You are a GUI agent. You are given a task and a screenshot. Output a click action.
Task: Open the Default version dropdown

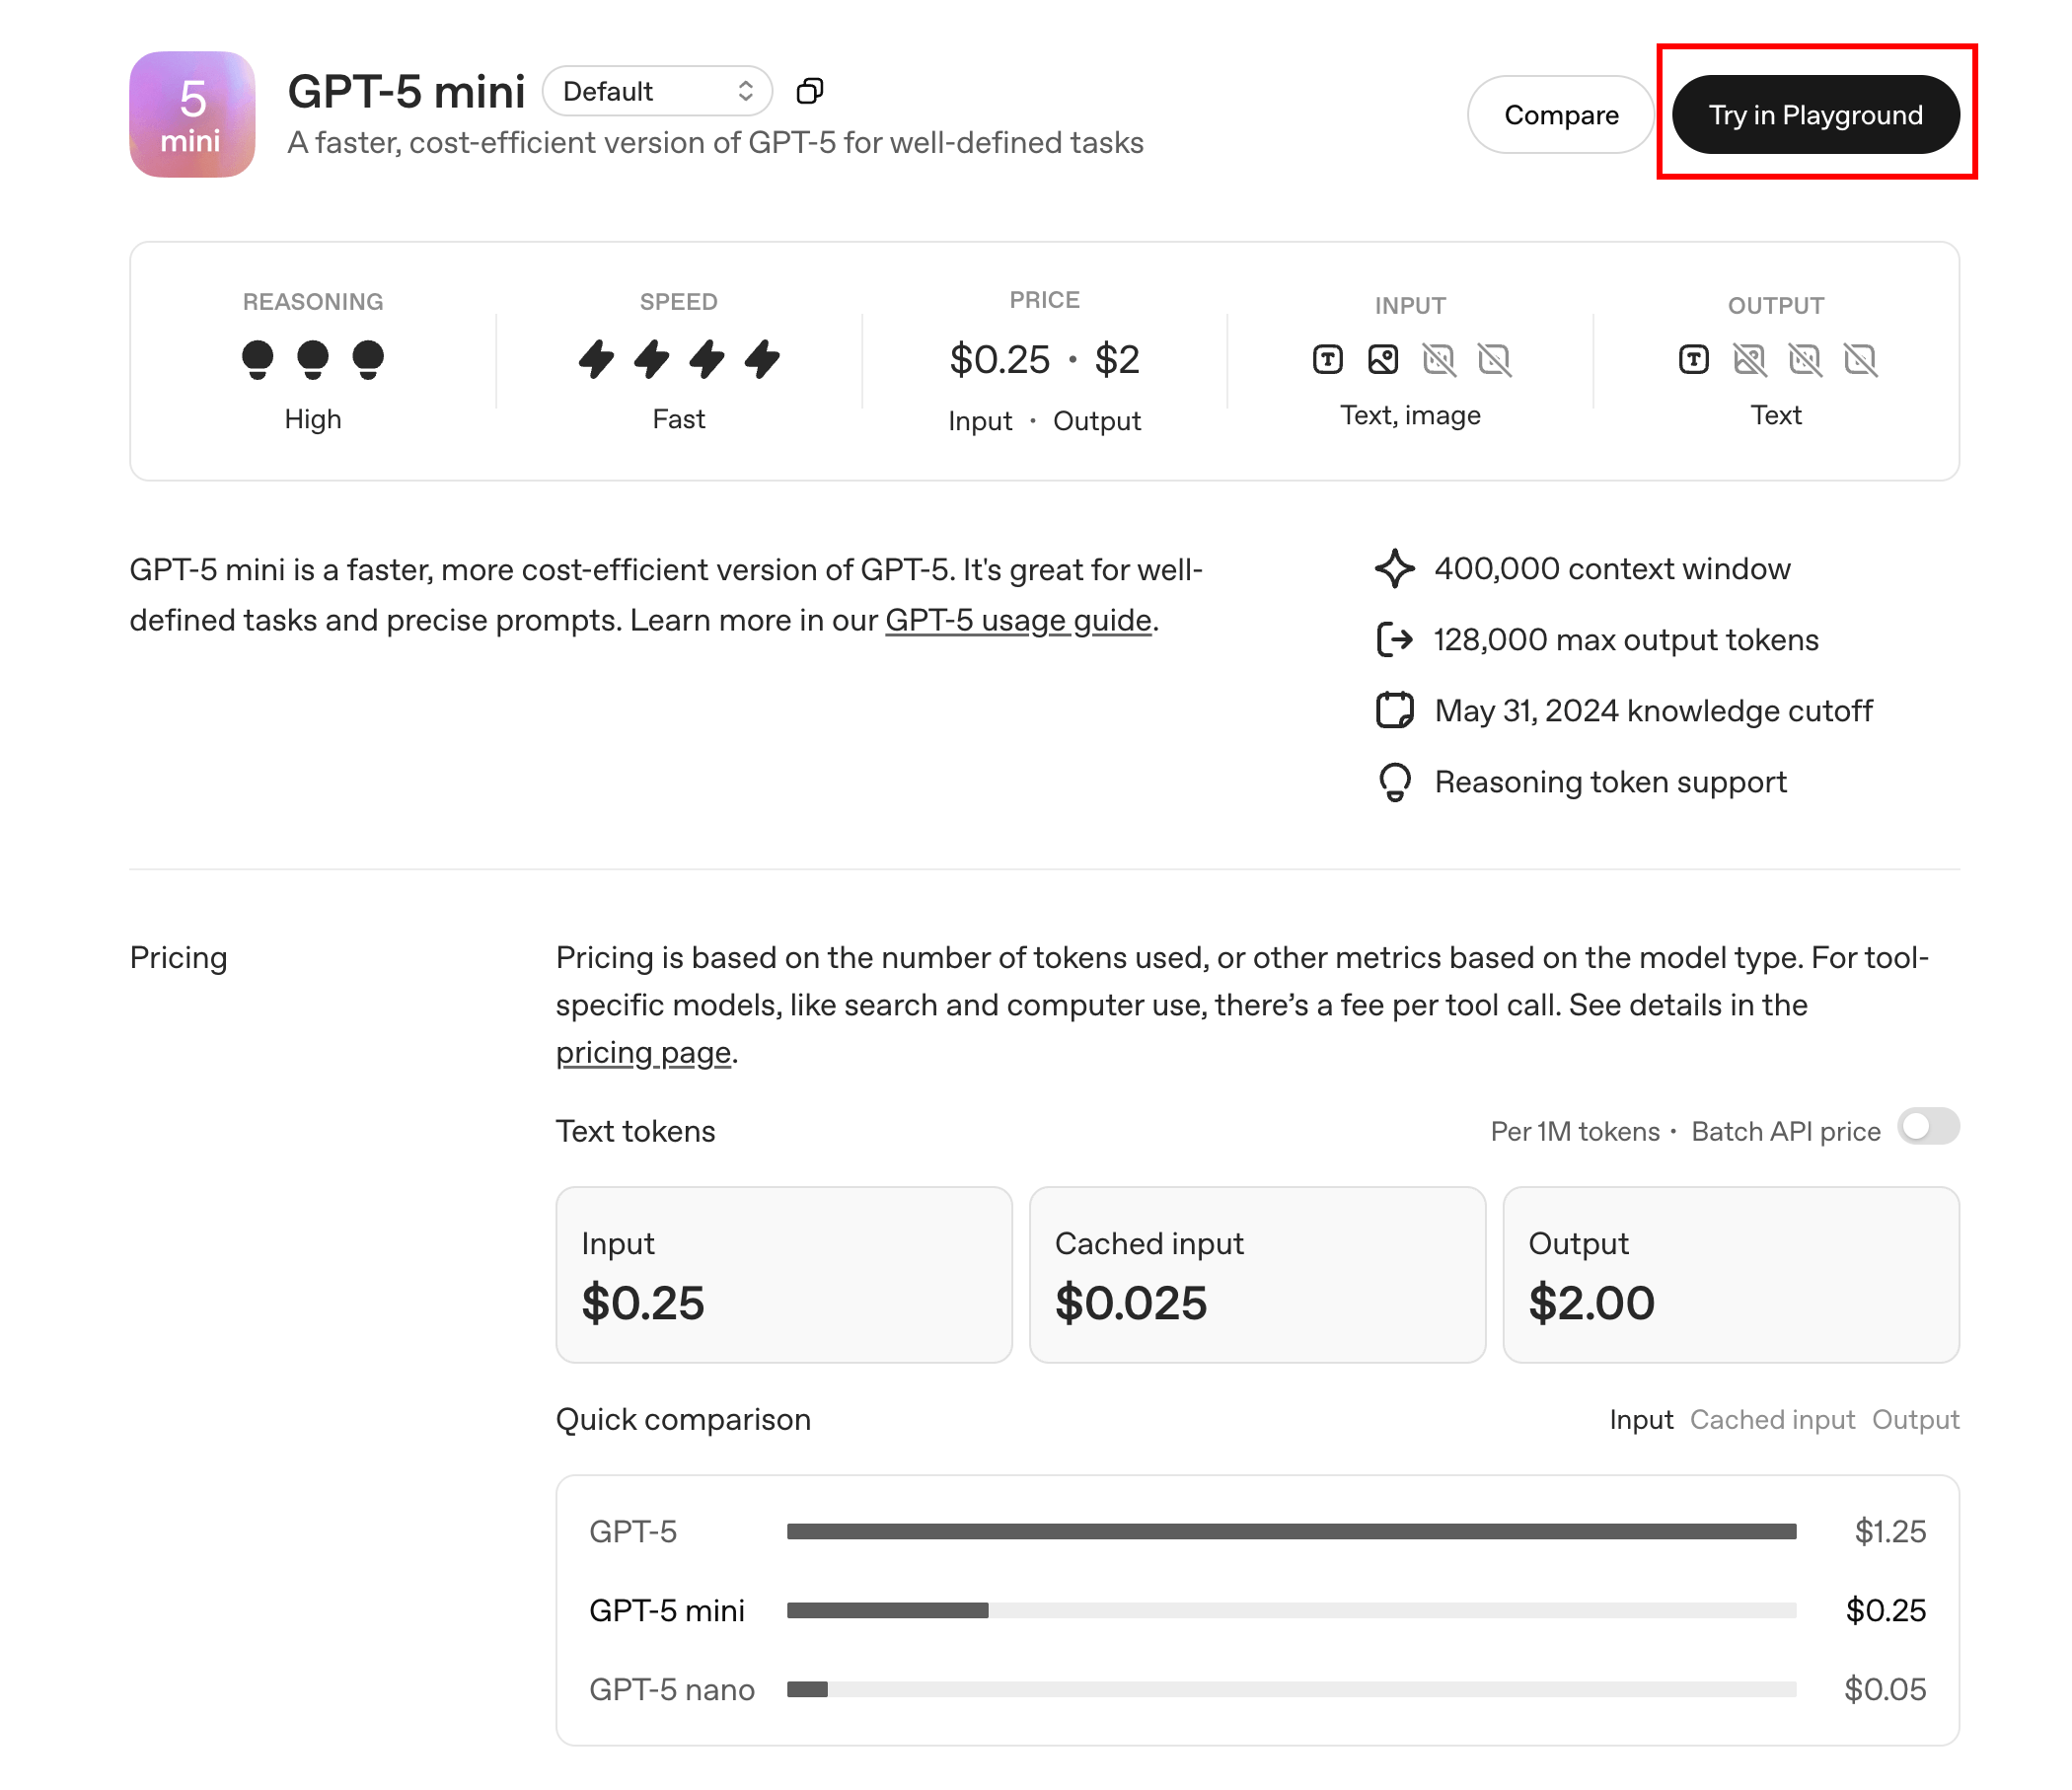click(657, 91)
